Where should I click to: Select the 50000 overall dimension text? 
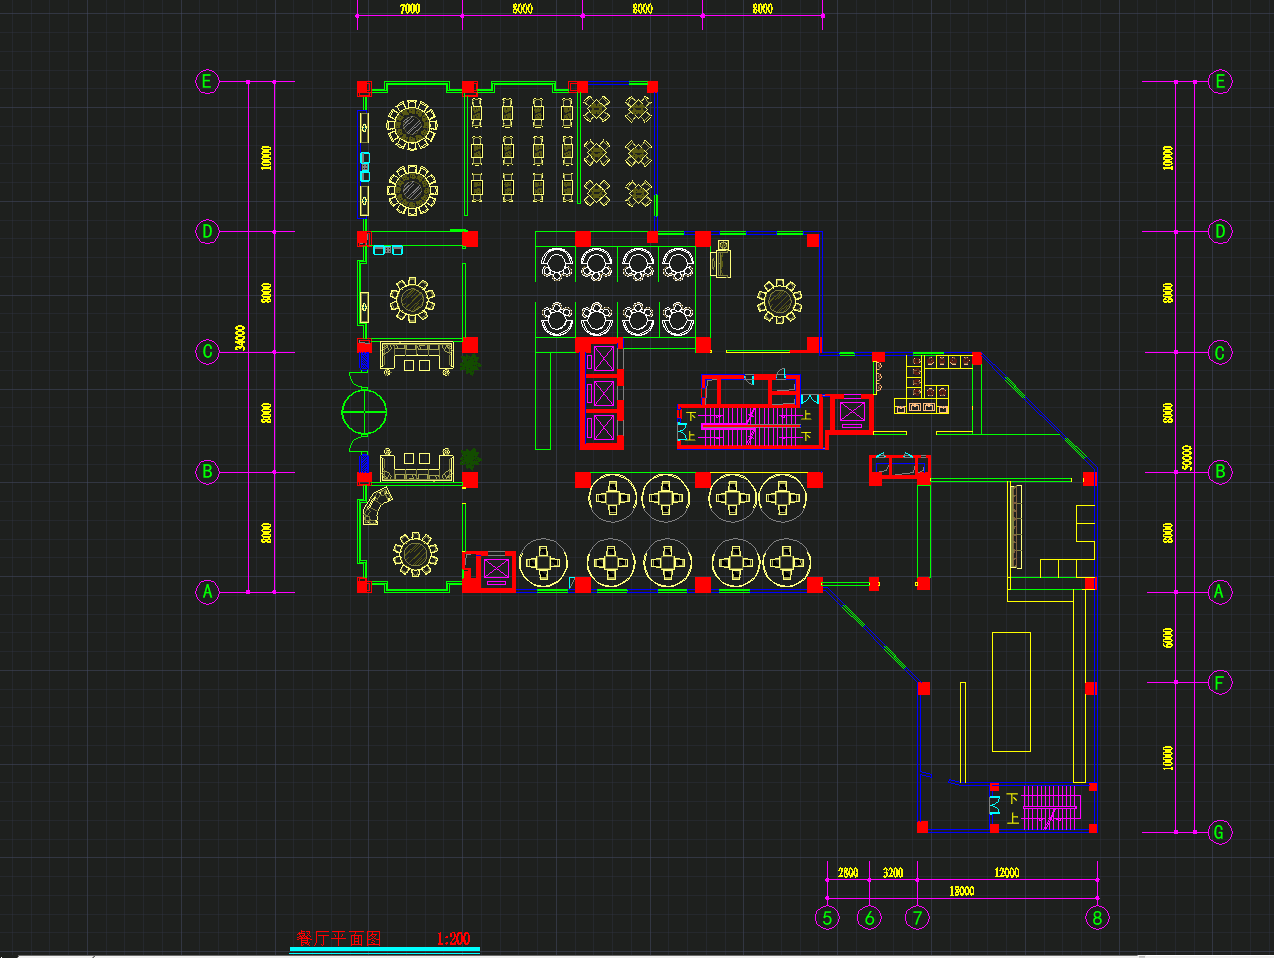click(1187, 458)
